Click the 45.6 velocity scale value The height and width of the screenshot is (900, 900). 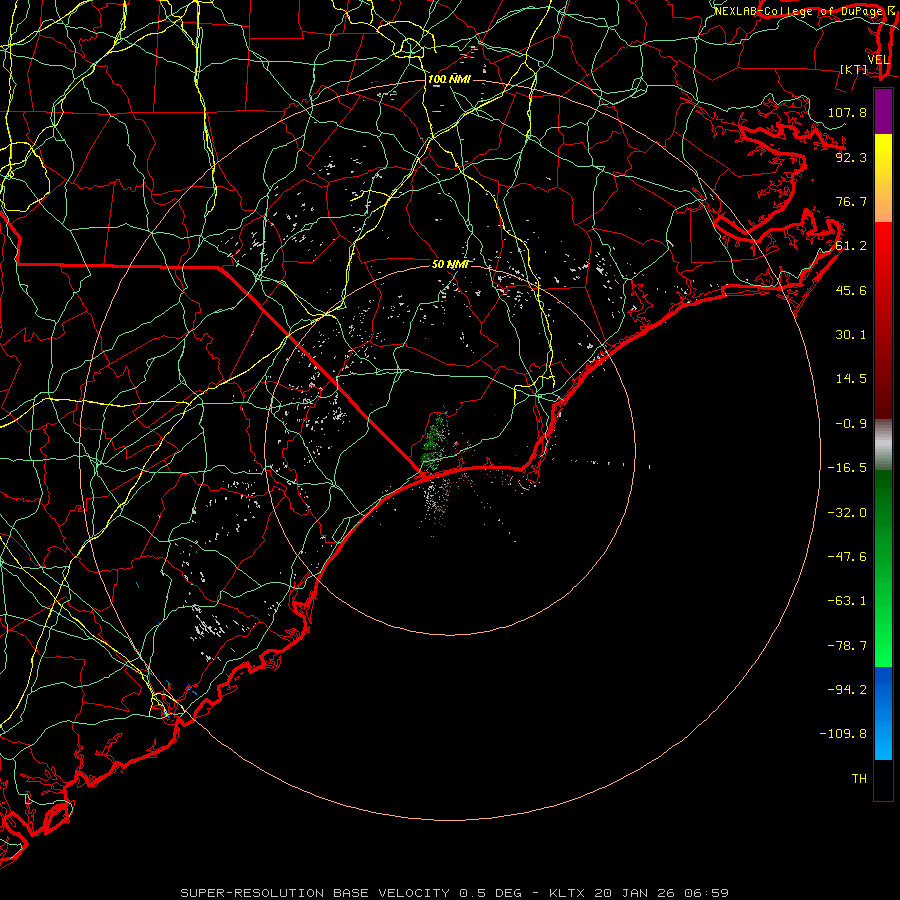point(851,290)
